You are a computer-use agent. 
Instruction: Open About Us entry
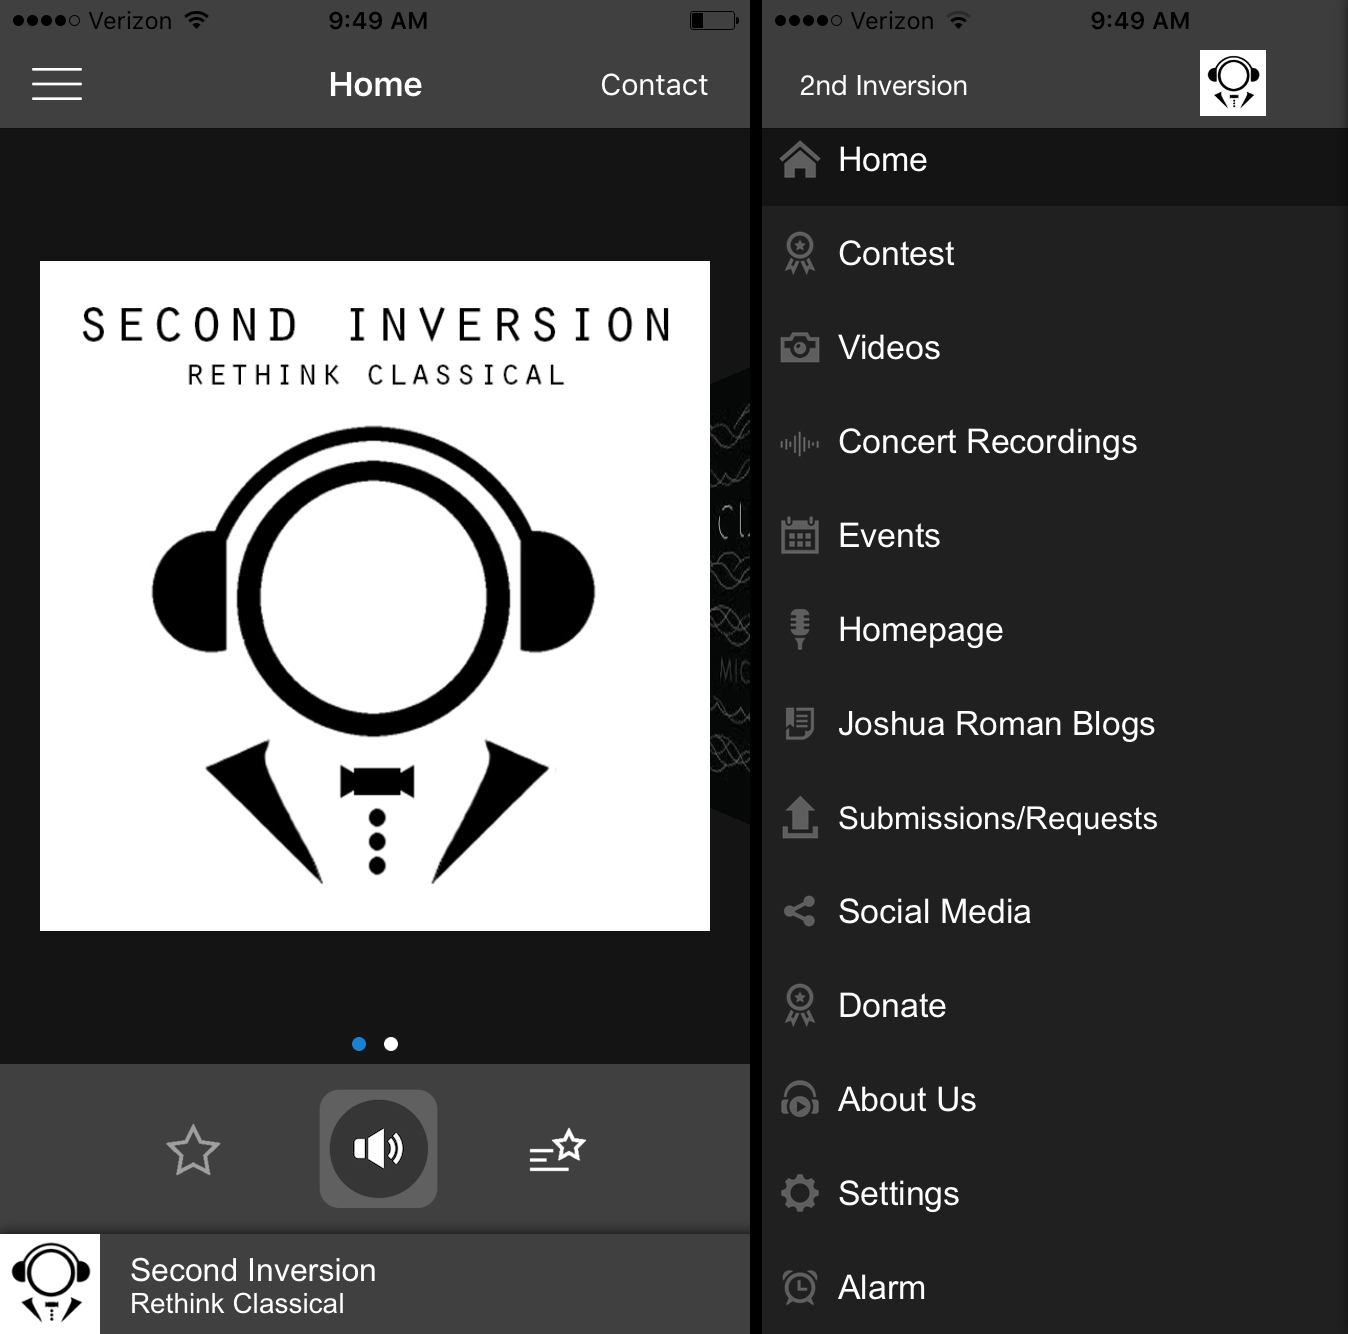click(x=1055, y=1100)
